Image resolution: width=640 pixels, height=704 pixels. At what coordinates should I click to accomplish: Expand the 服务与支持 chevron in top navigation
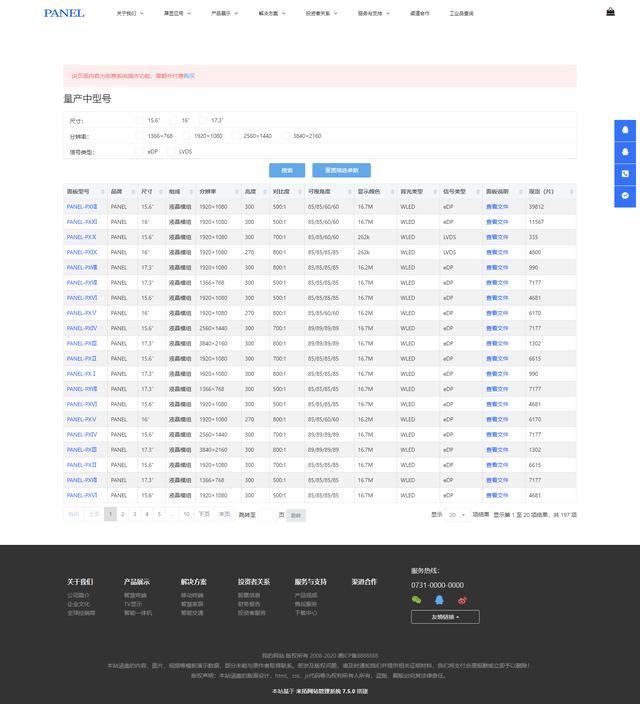(388, 13)
